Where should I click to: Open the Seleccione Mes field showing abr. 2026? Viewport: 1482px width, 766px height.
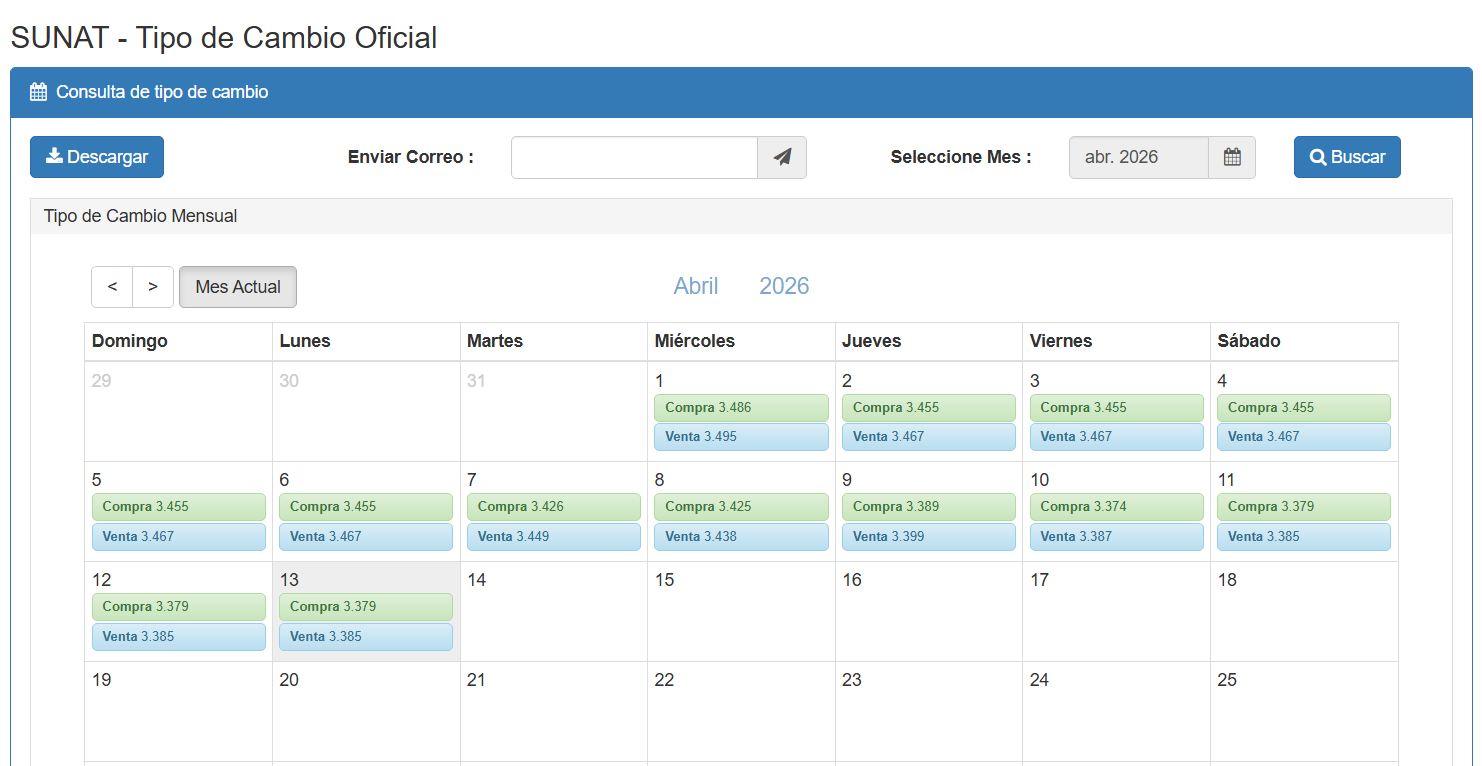[1138, 157]
